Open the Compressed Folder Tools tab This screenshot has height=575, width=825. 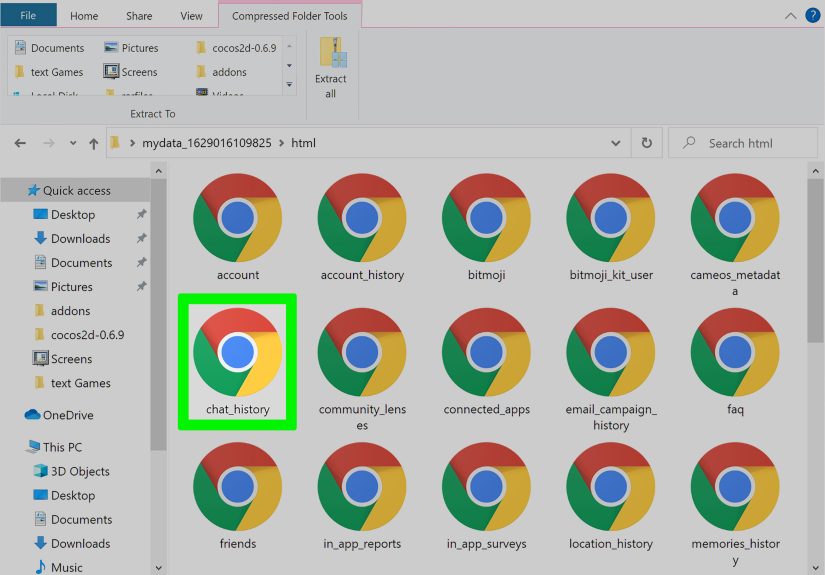click(x=290, y=16)
